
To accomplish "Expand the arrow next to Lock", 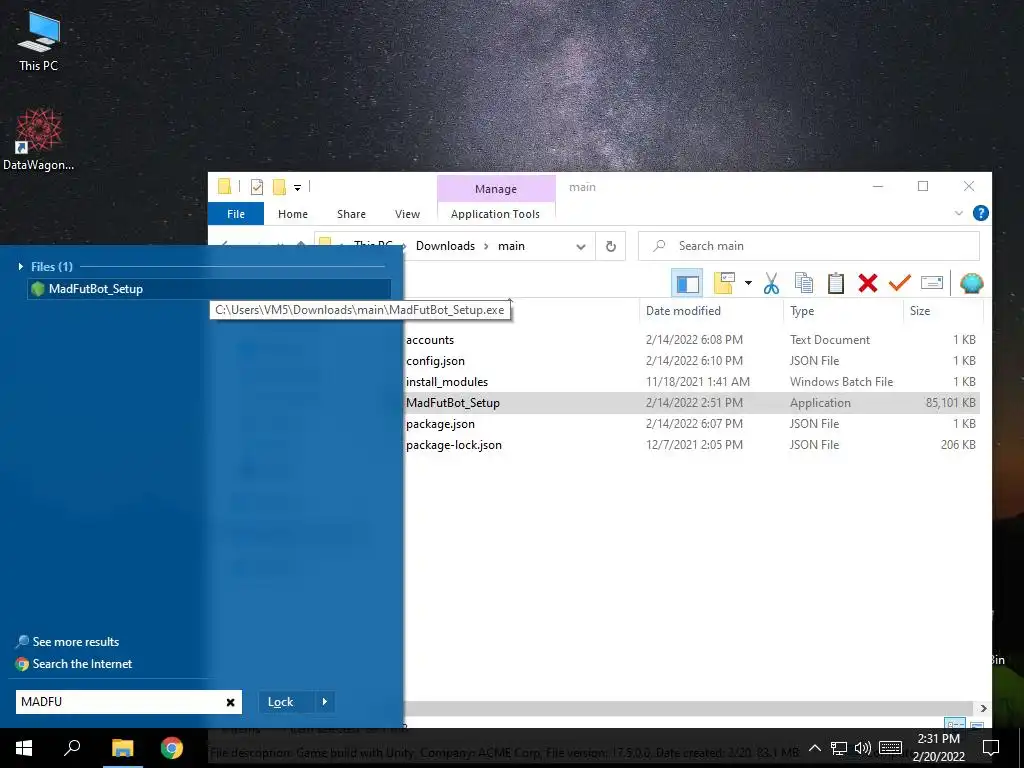I will (x=325, y=702).
